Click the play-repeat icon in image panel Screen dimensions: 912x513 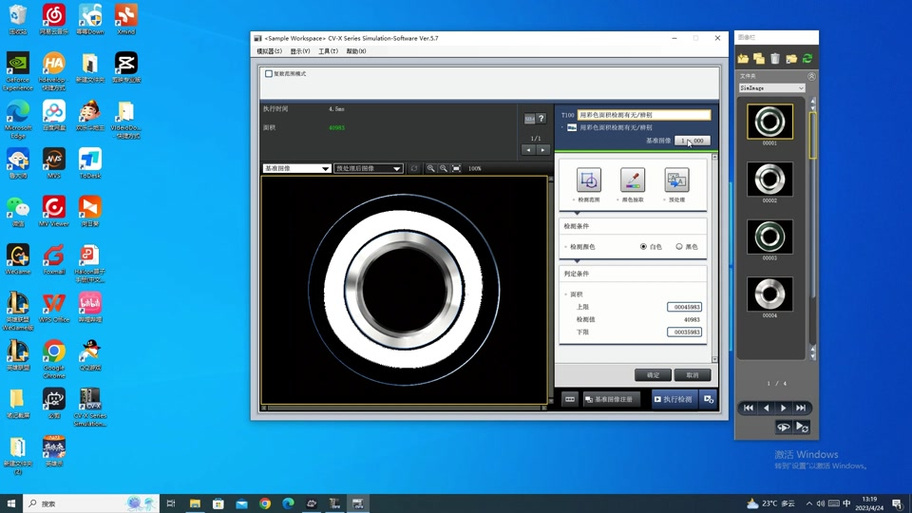pyautogui.click(x=802, y=428)
